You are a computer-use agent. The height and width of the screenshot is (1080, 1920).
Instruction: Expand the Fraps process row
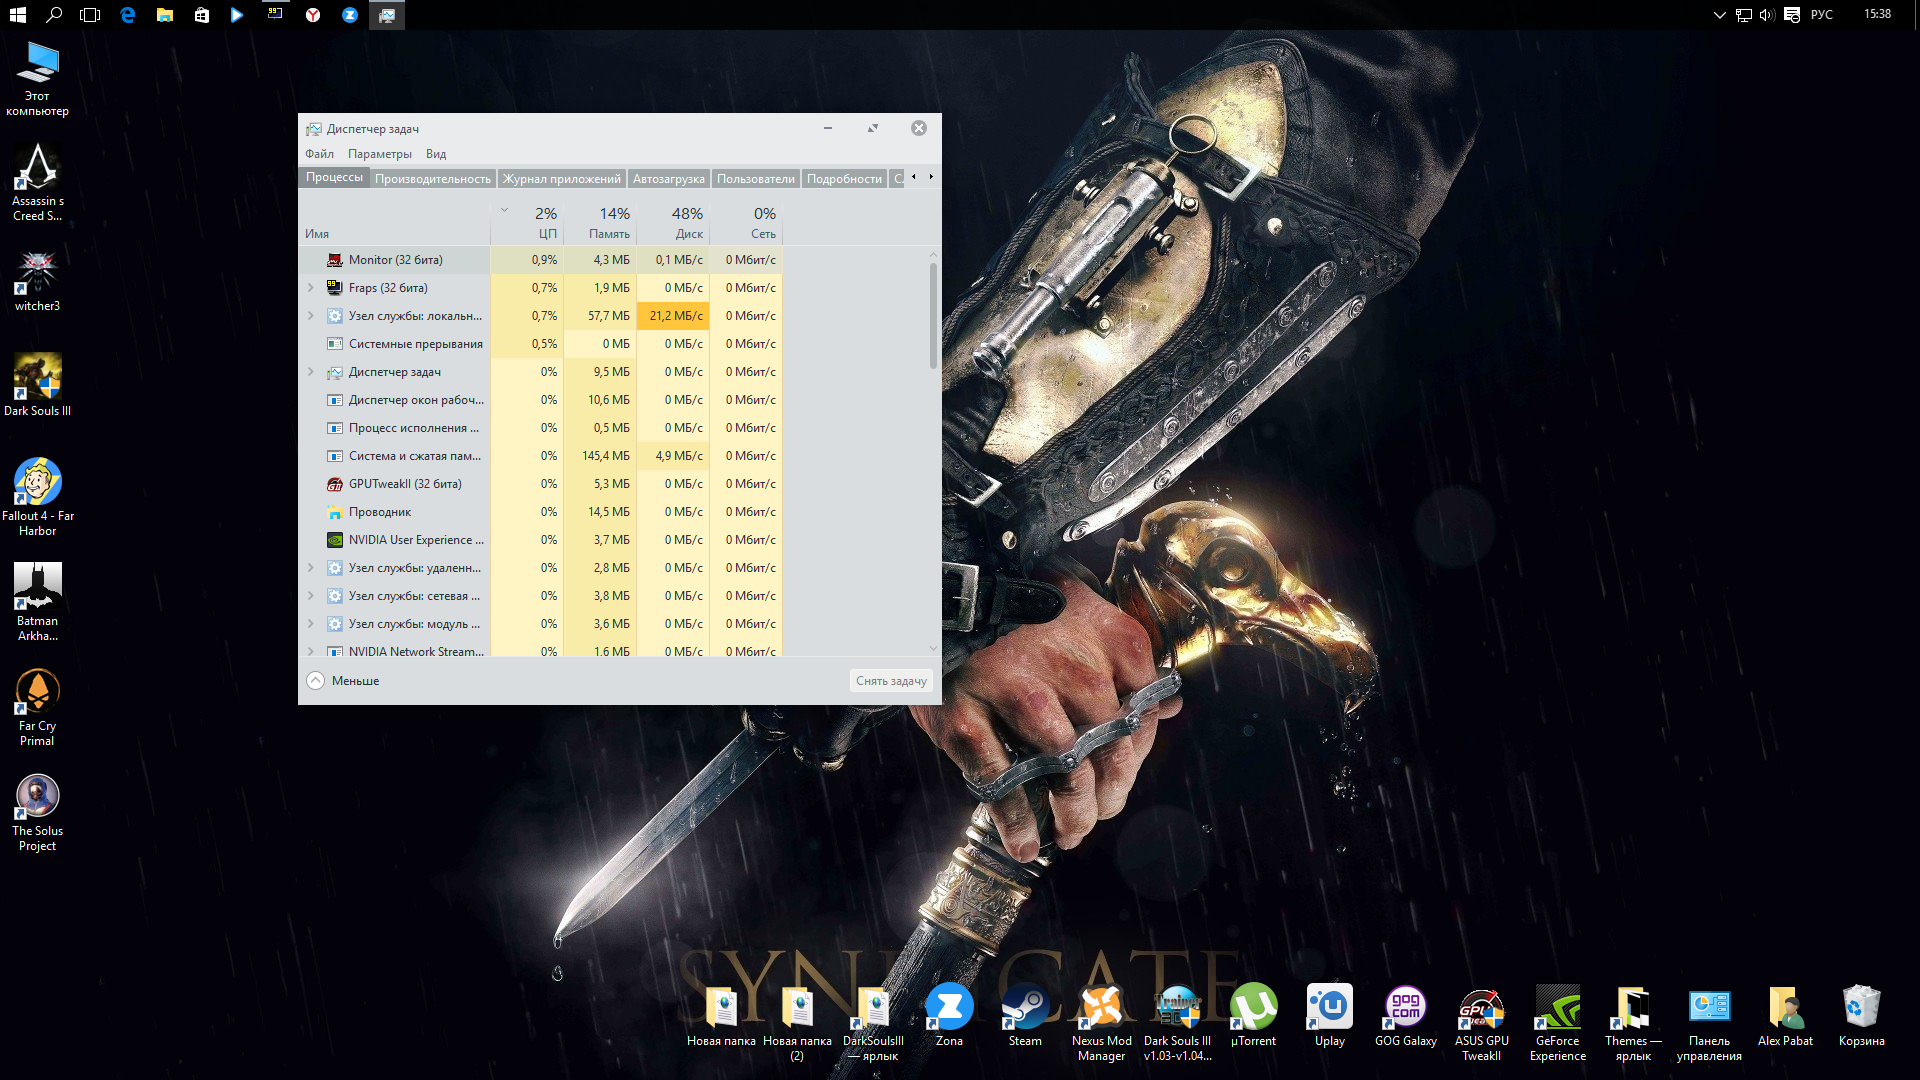pyautogui.click(x=311, y=288)
